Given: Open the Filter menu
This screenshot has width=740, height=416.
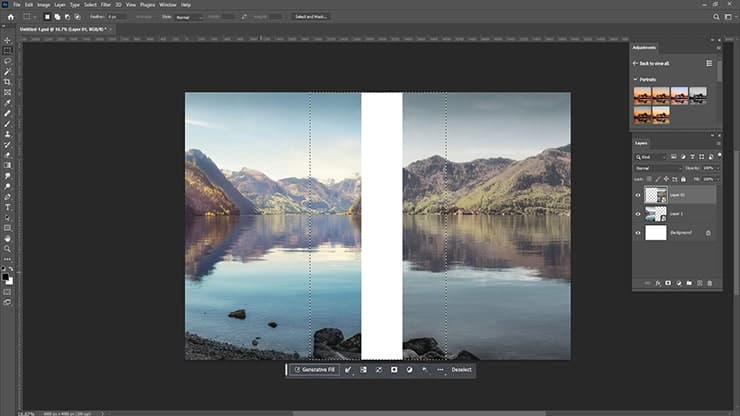Looking at the screenshot, I should click(106, 5).
